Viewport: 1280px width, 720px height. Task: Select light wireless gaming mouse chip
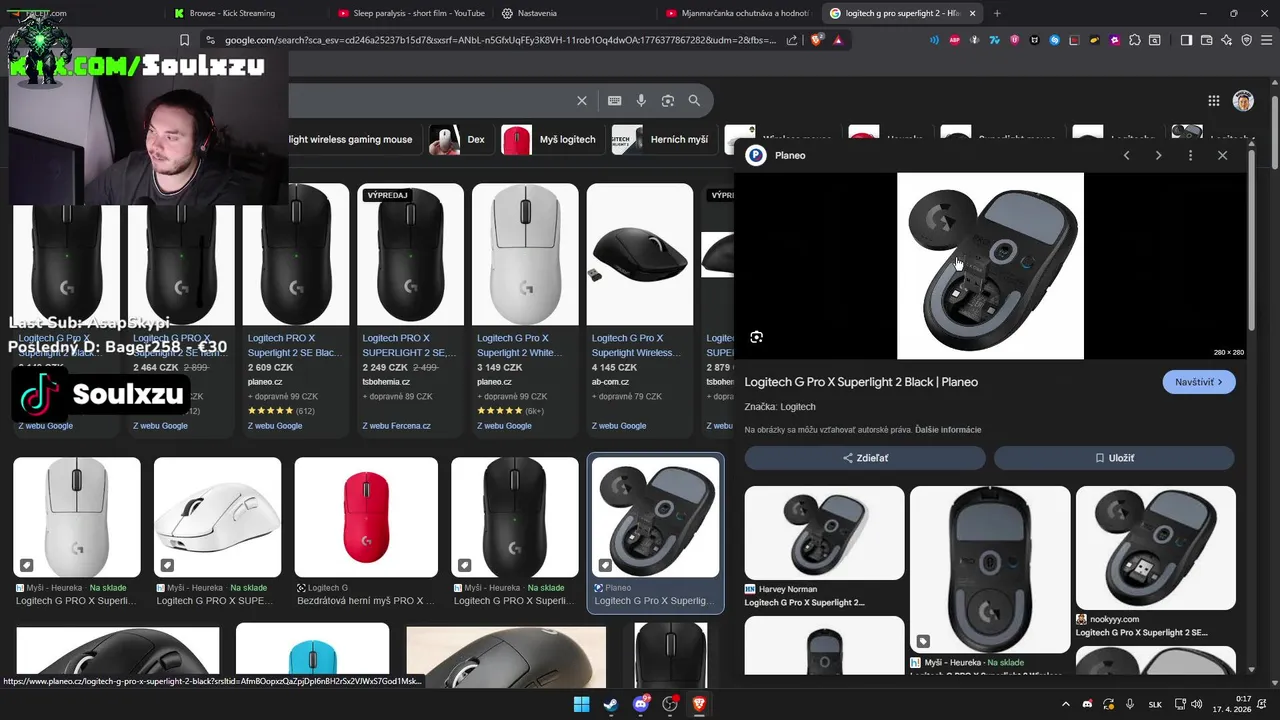tap(350, 140)
